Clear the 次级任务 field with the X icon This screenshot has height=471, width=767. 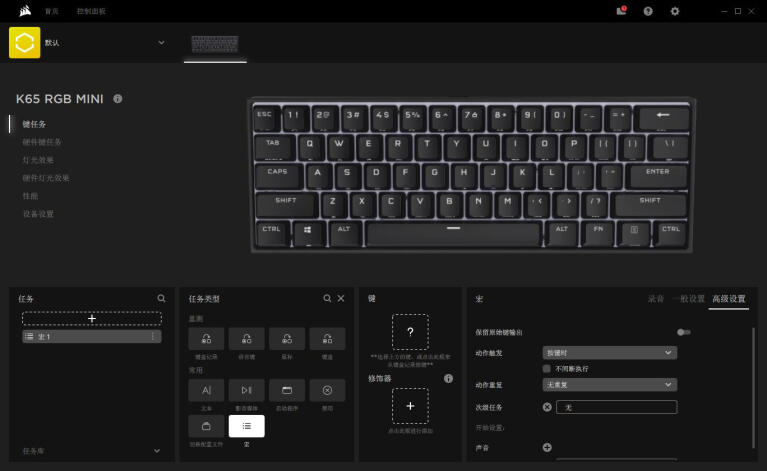pos(547,407)
